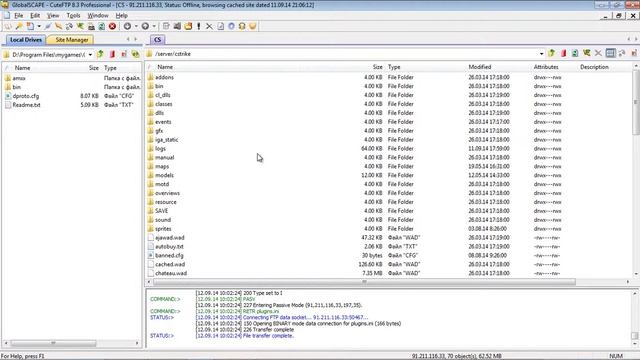Image resolution: width=640 pixels, height=360 pixels.
Task: Select the autobuy.txt file
Action: point(169,247)
